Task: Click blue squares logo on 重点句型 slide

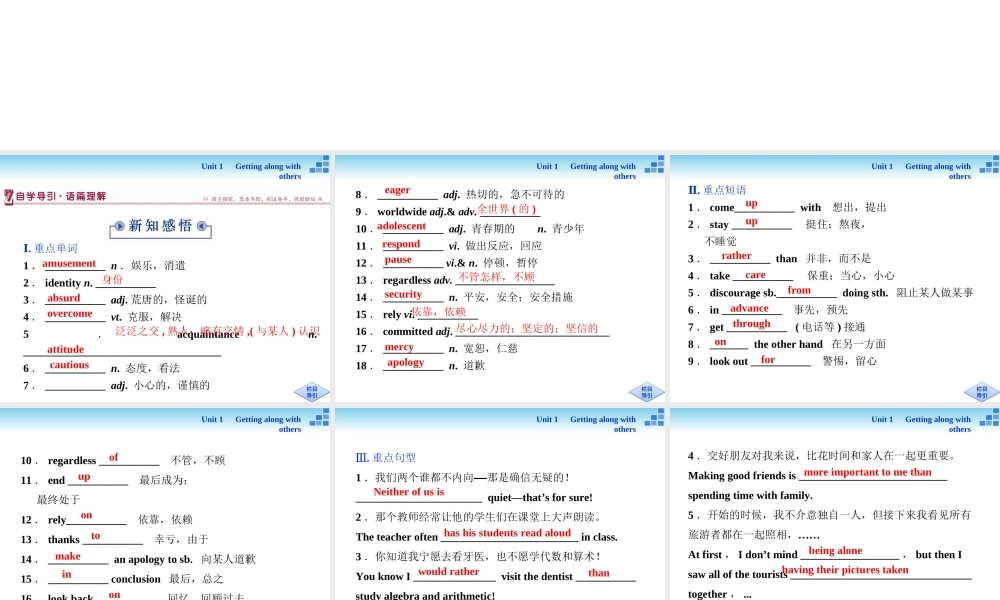Action: pyautogui.click(x=654, y=418)
